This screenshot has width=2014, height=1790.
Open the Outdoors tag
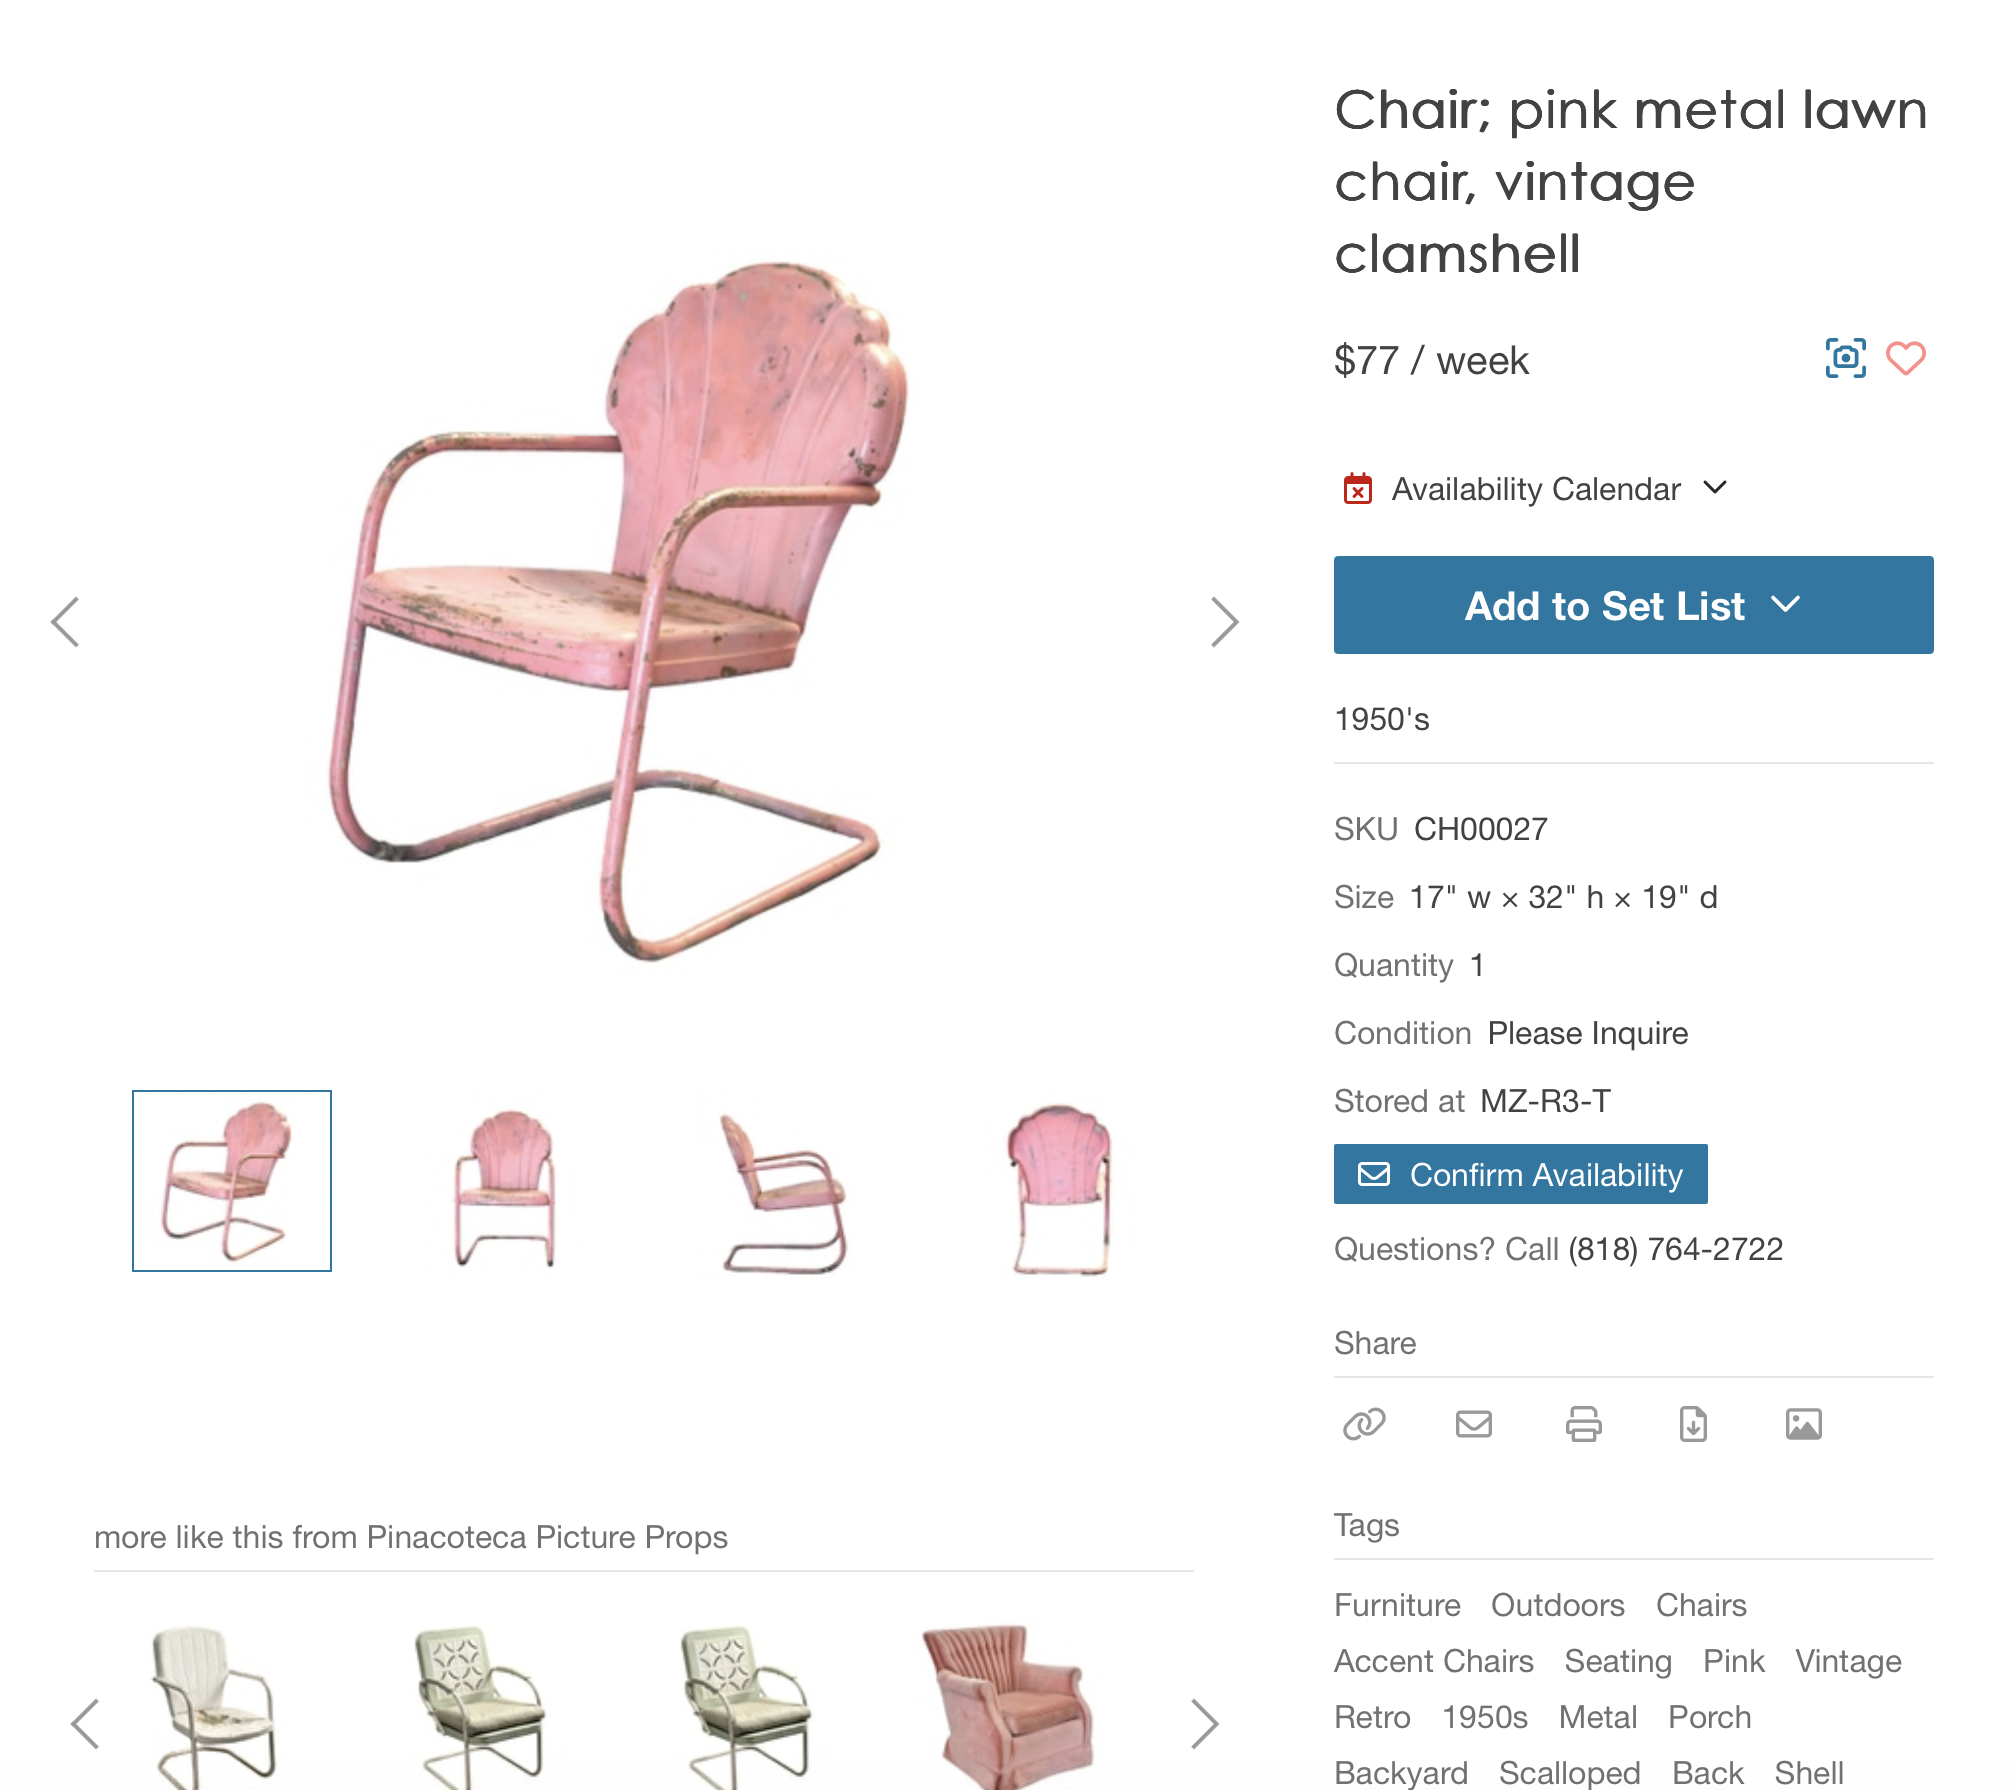coord(1558,1605)
